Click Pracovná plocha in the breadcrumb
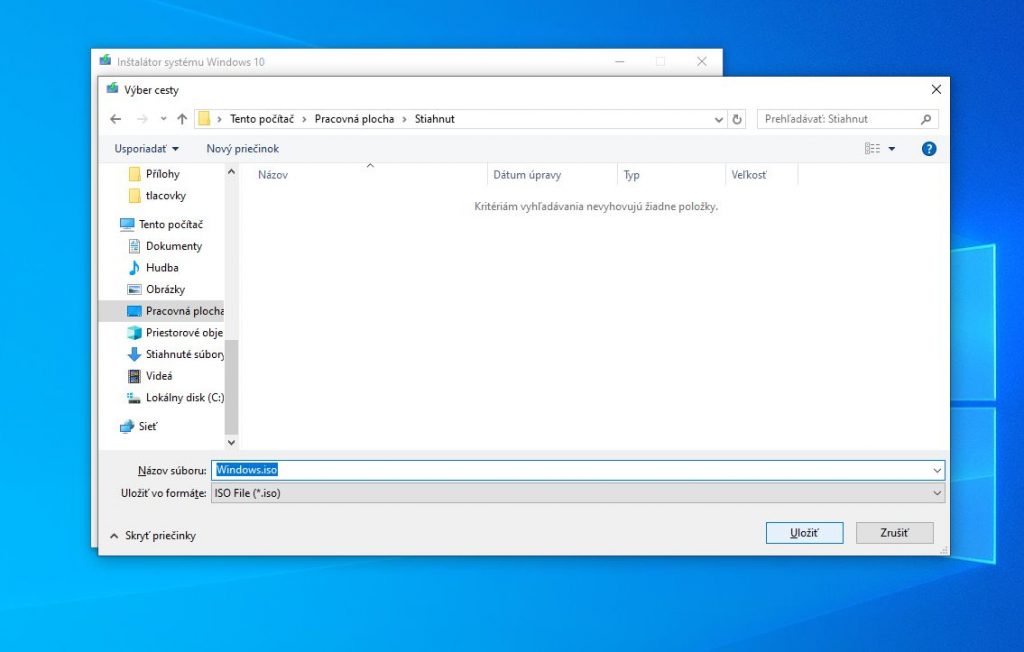The height and width of the screenshot is (652, 1024). click(x=355, y=119)
